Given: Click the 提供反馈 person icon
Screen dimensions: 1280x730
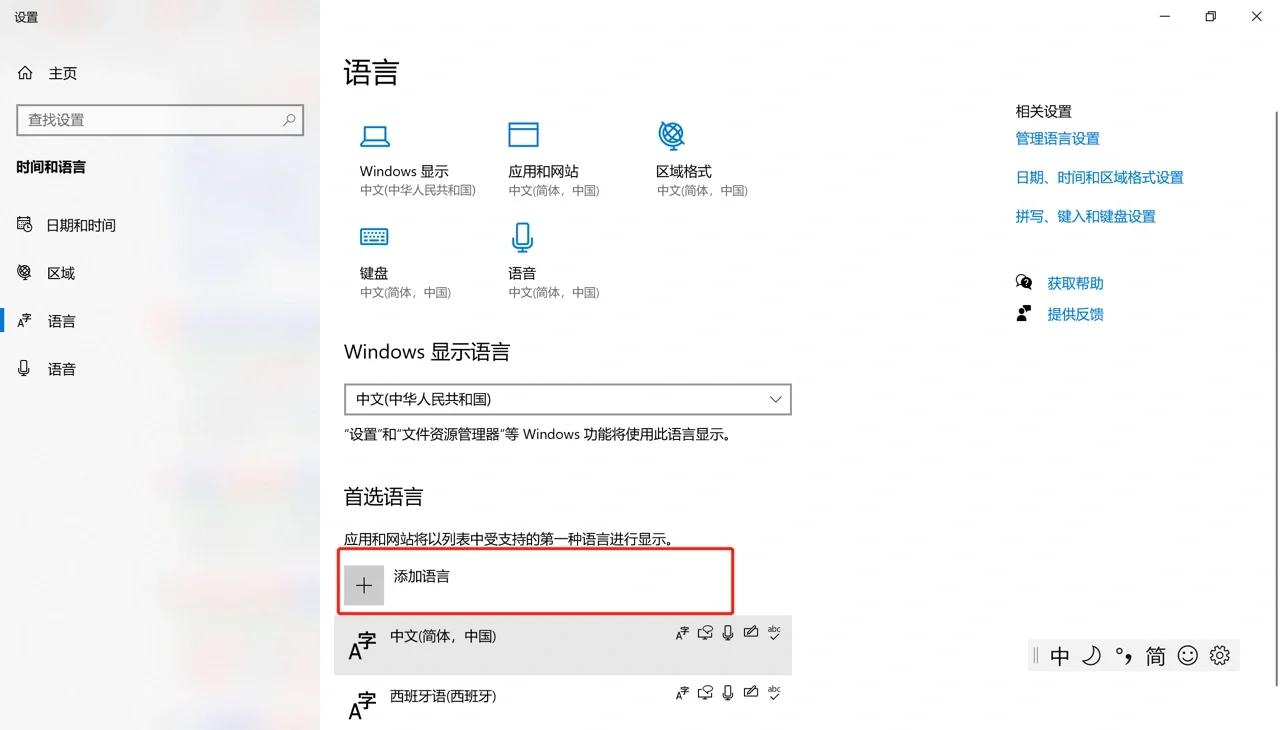Looking at the screenshot, I should coord(1024,313).
